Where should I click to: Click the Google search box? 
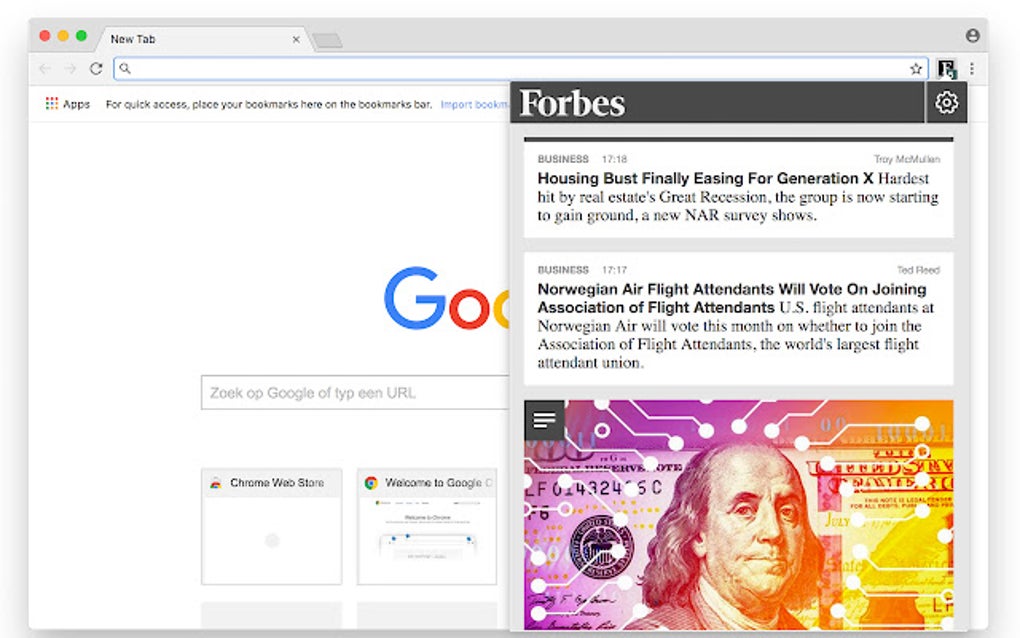coord(355,393)
